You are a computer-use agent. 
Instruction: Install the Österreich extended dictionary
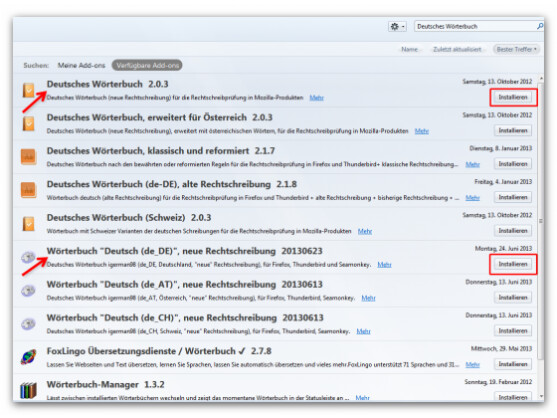513,131
